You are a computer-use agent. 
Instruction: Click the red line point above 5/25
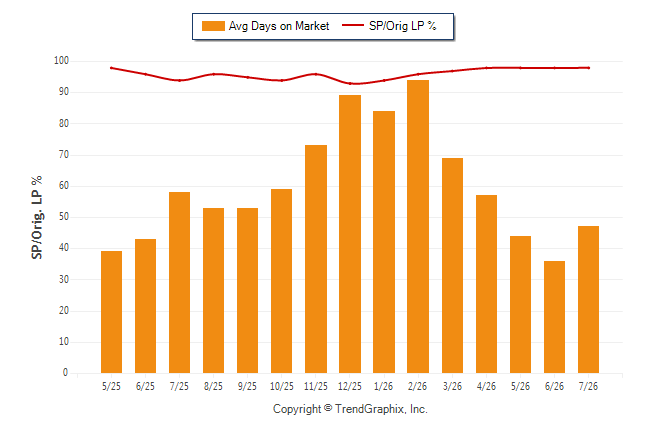[x=111, y=68]
